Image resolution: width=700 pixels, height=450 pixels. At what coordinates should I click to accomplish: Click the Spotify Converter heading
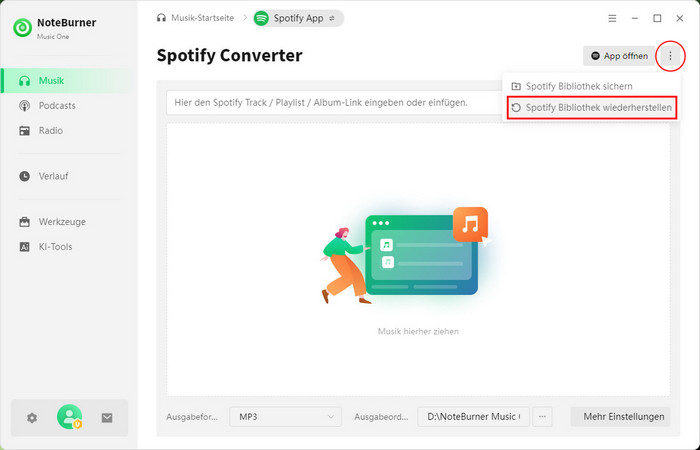click(x=229, y=55)
